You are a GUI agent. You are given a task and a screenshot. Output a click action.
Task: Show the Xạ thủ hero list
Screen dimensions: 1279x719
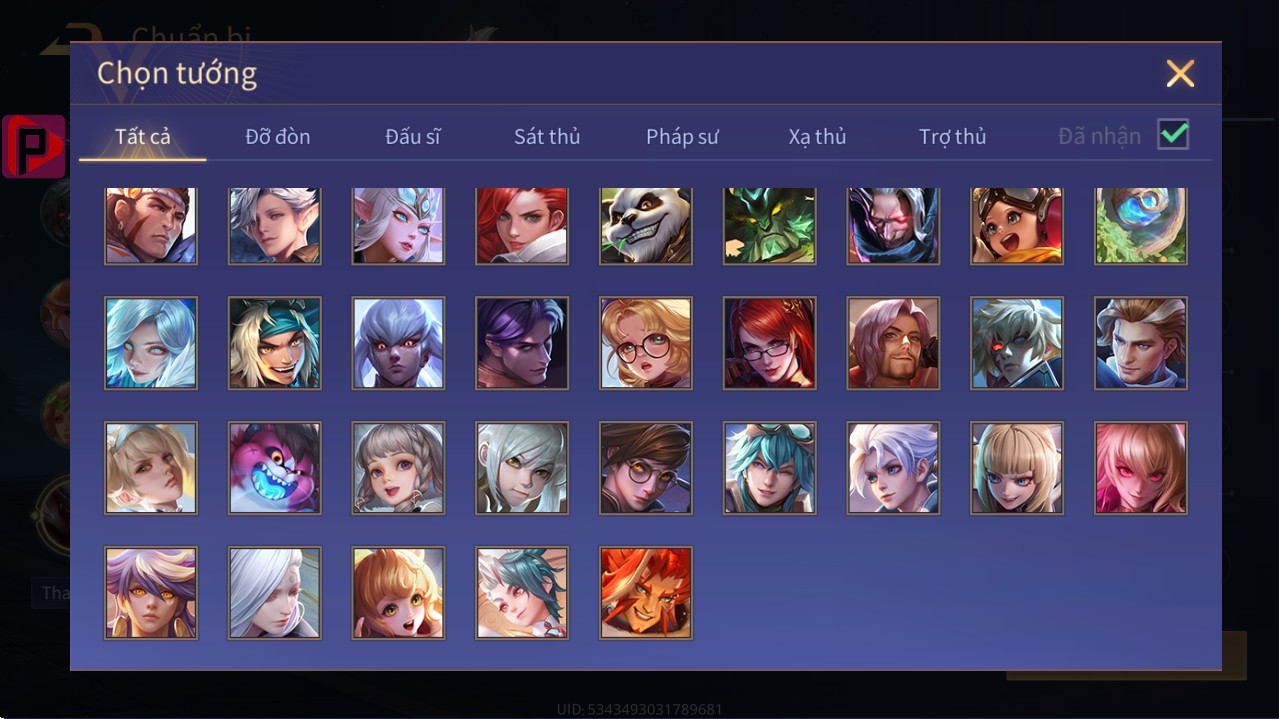817,137
